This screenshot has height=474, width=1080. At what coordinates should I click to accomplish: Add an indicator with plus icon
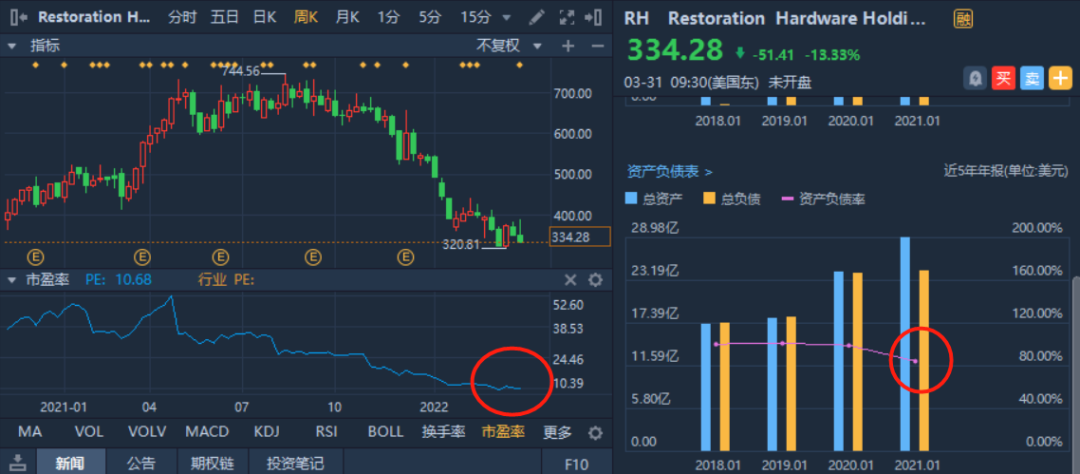(x=568, y=46)
